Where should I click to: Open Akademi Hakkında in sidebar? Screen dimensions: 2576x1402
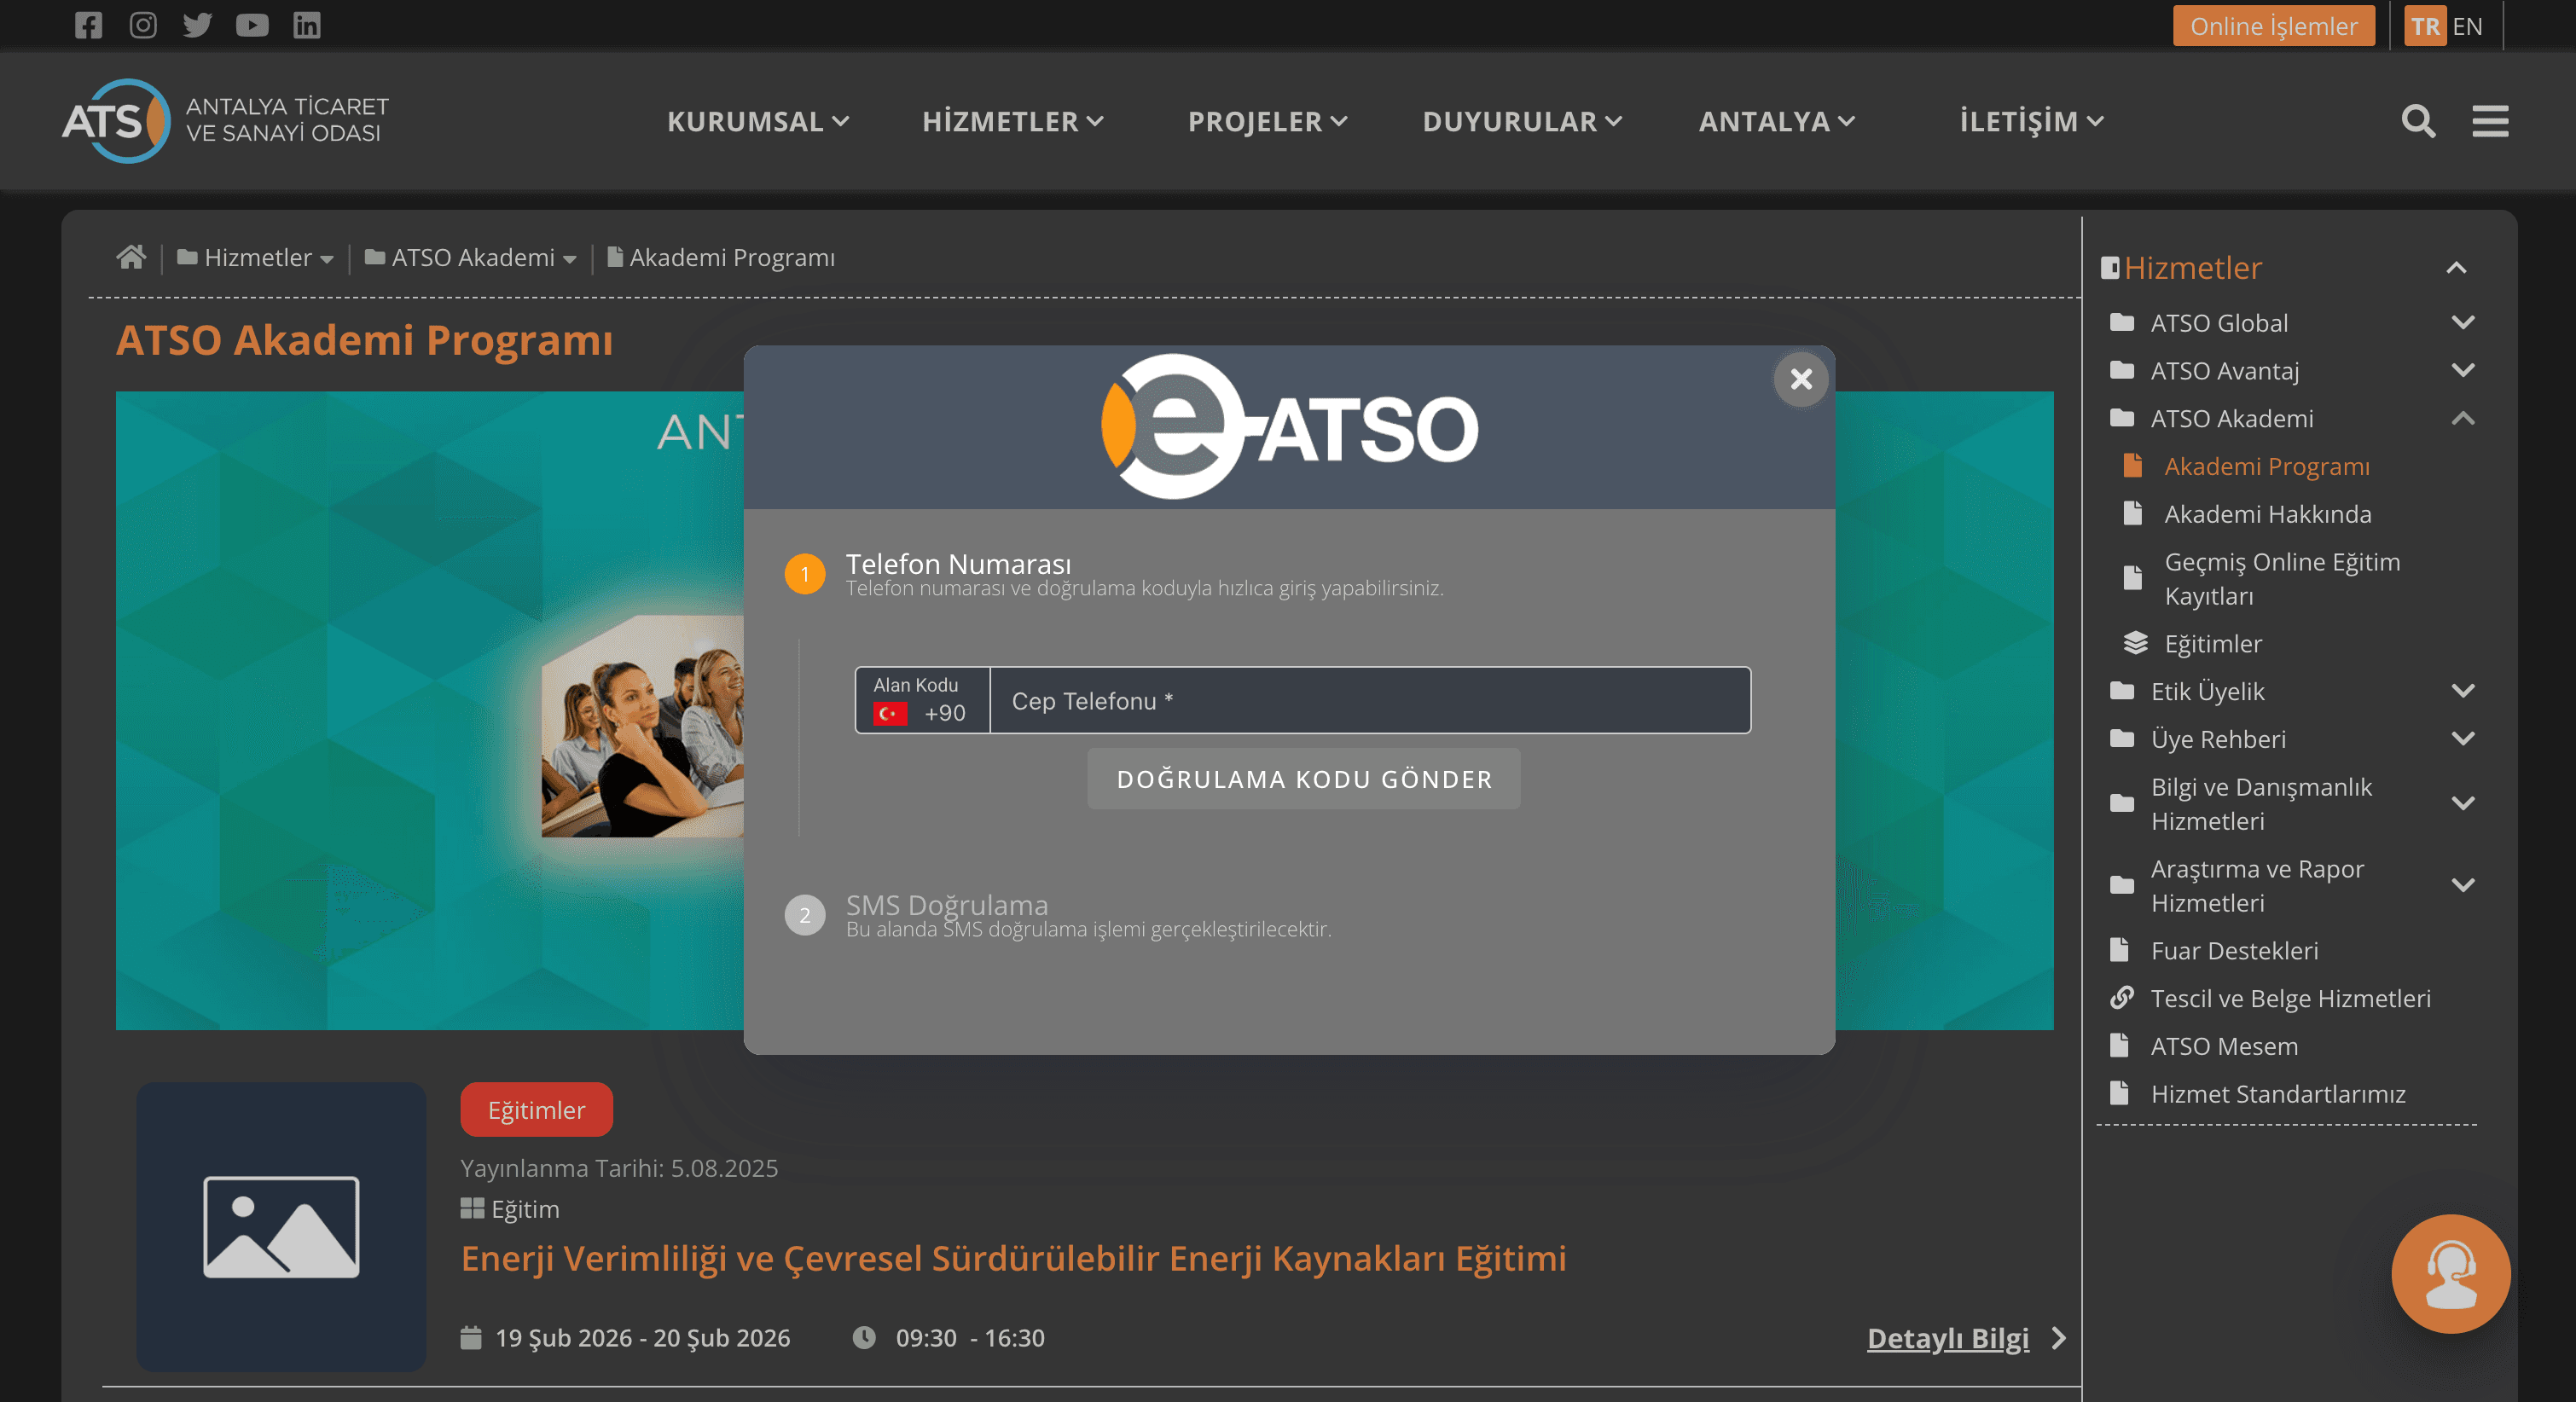pyautogui.click(x=2267, y=514)
